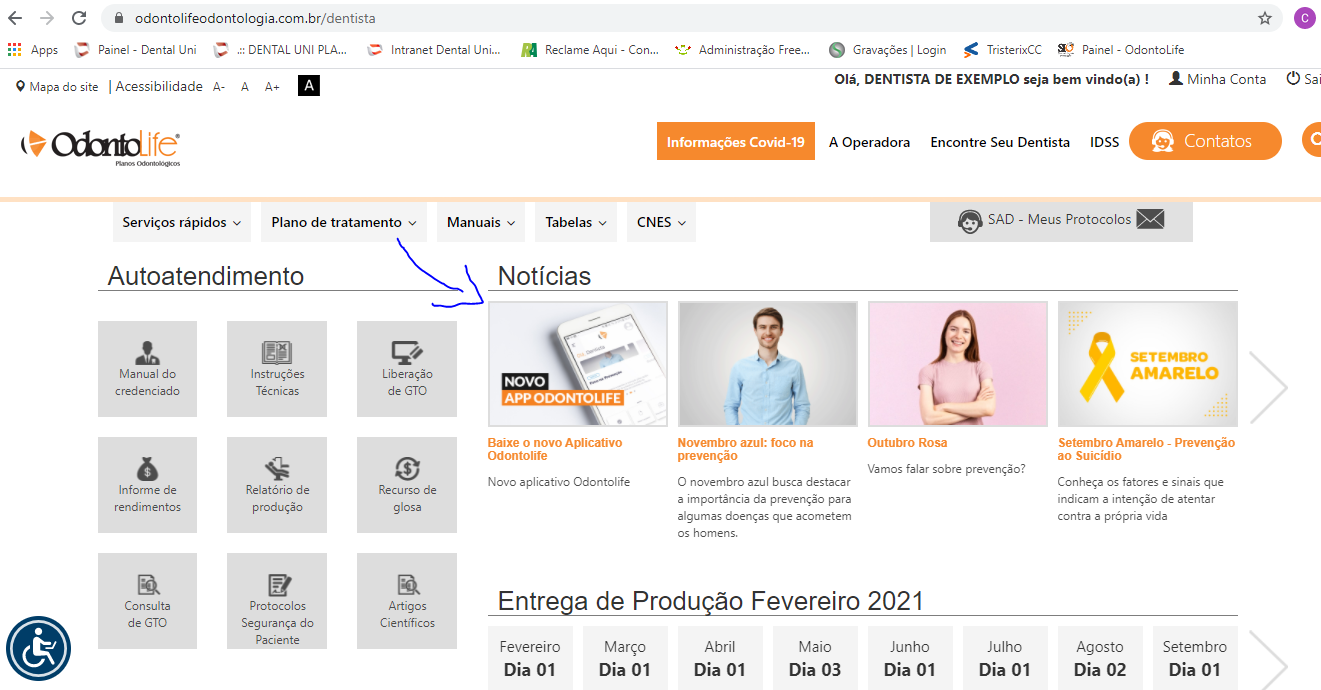1321x690 pixels.
Task: Open the Novo App Odontolife news thumbnail
Action: pyautogui.click(x=577, y=364)
